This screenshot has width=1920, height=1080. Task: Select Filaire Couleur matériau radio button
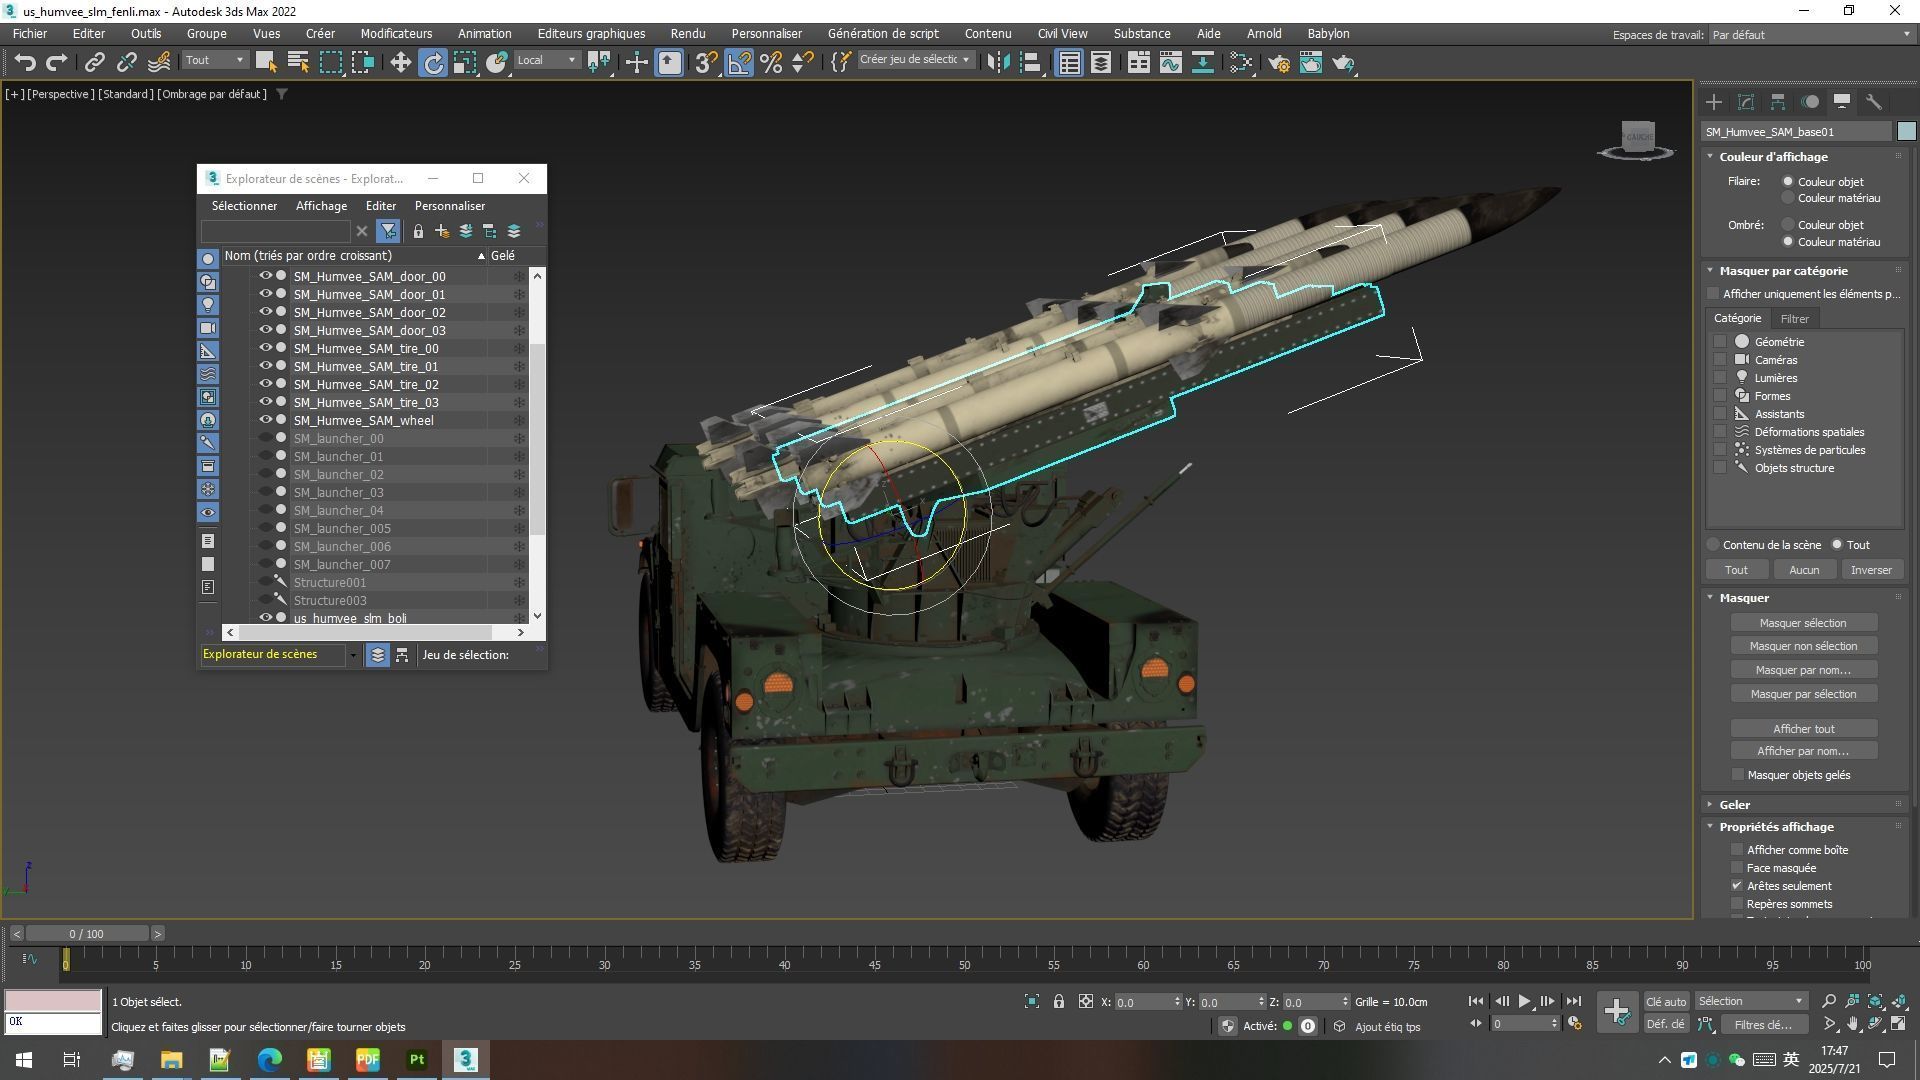click(x=1788, y=198)
